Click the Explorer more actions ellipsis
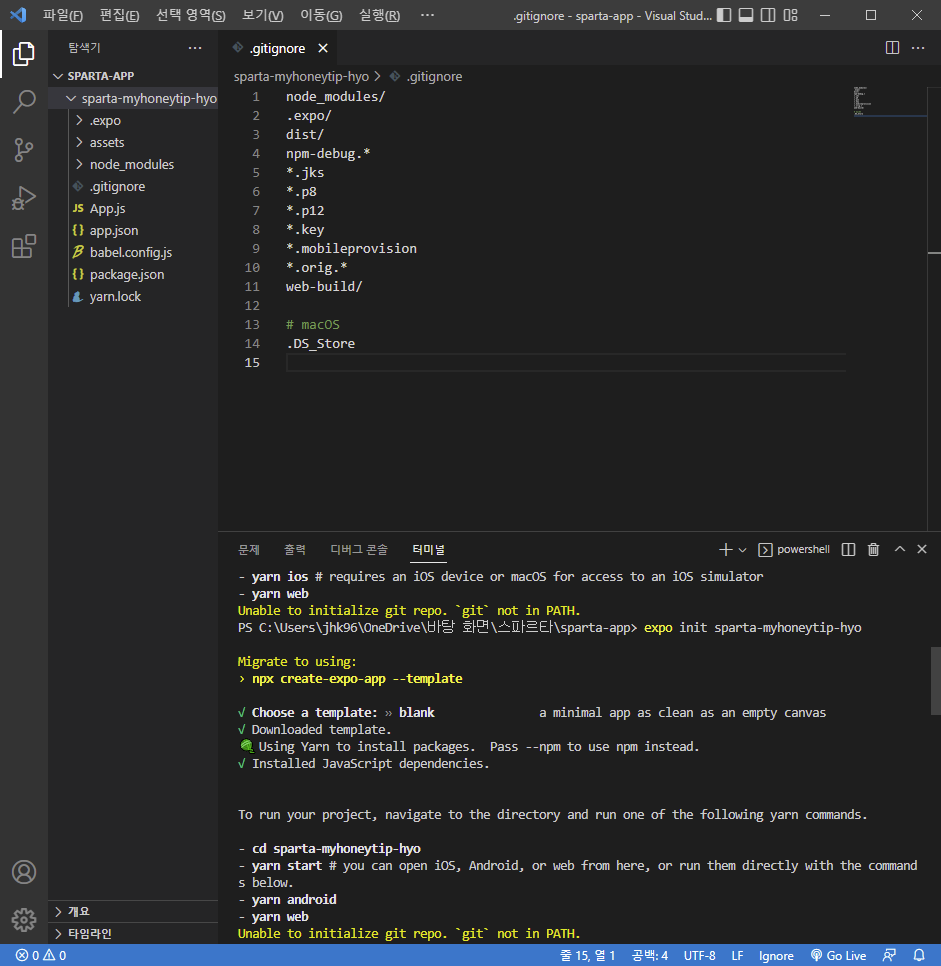 tap(195, 47)
